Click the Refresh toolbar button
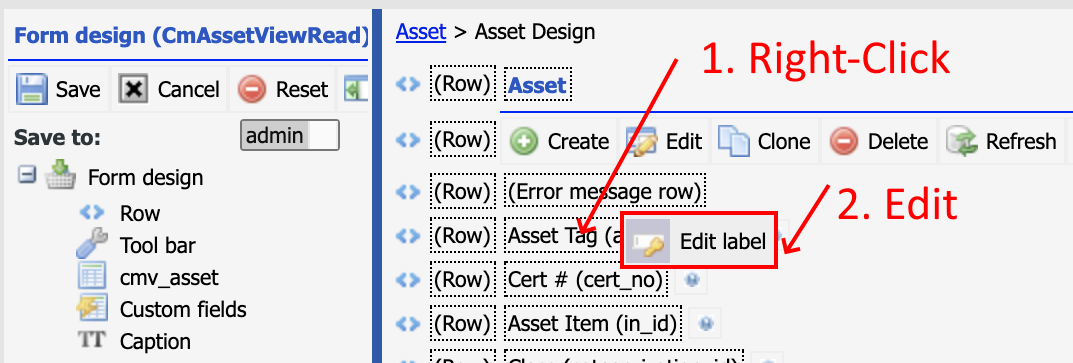The image size is (1073, 363). 1001,141
